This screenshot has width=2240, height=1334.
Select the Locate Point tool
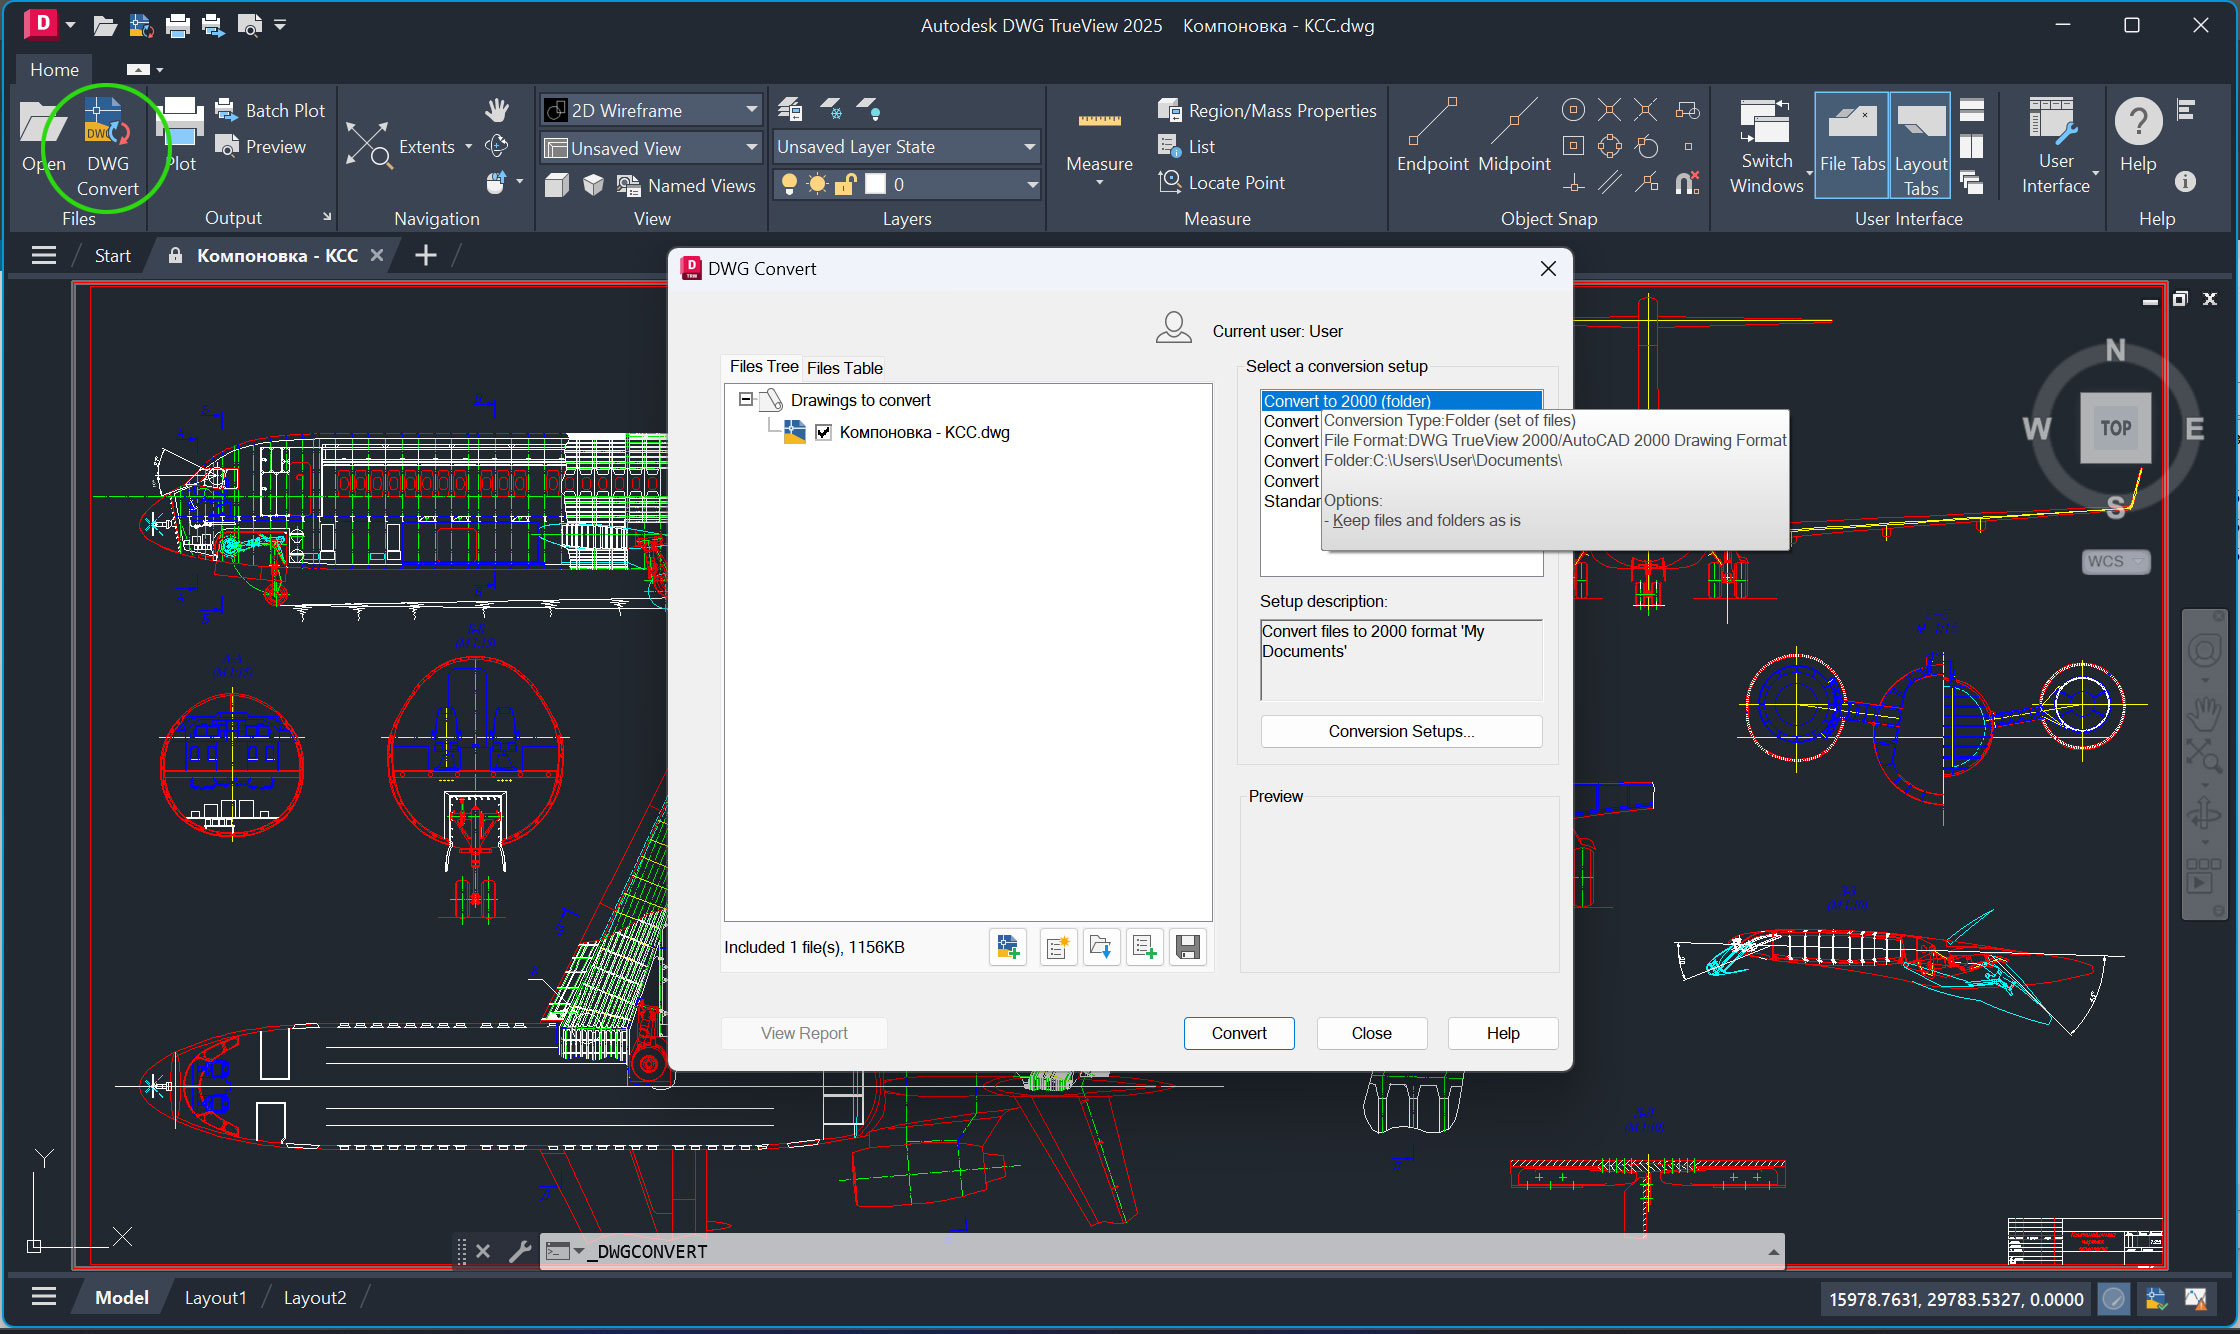1221,183
